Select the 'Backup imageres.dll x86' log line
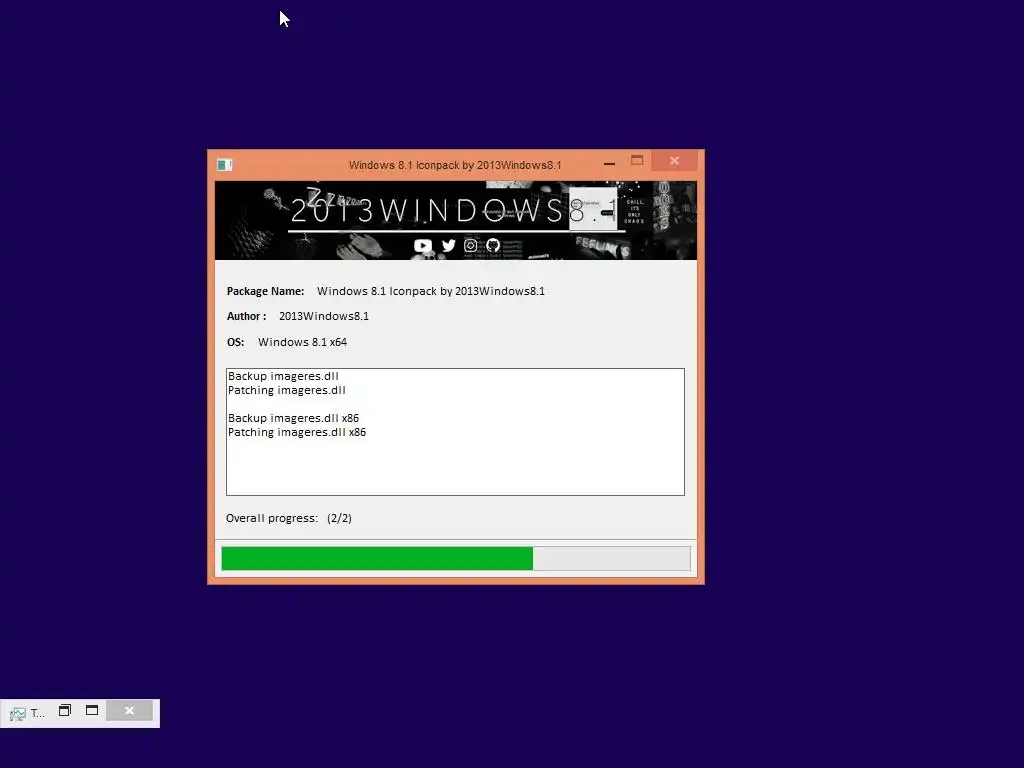1024x768 pixels. pyautogui.click(x=293, y=418)
